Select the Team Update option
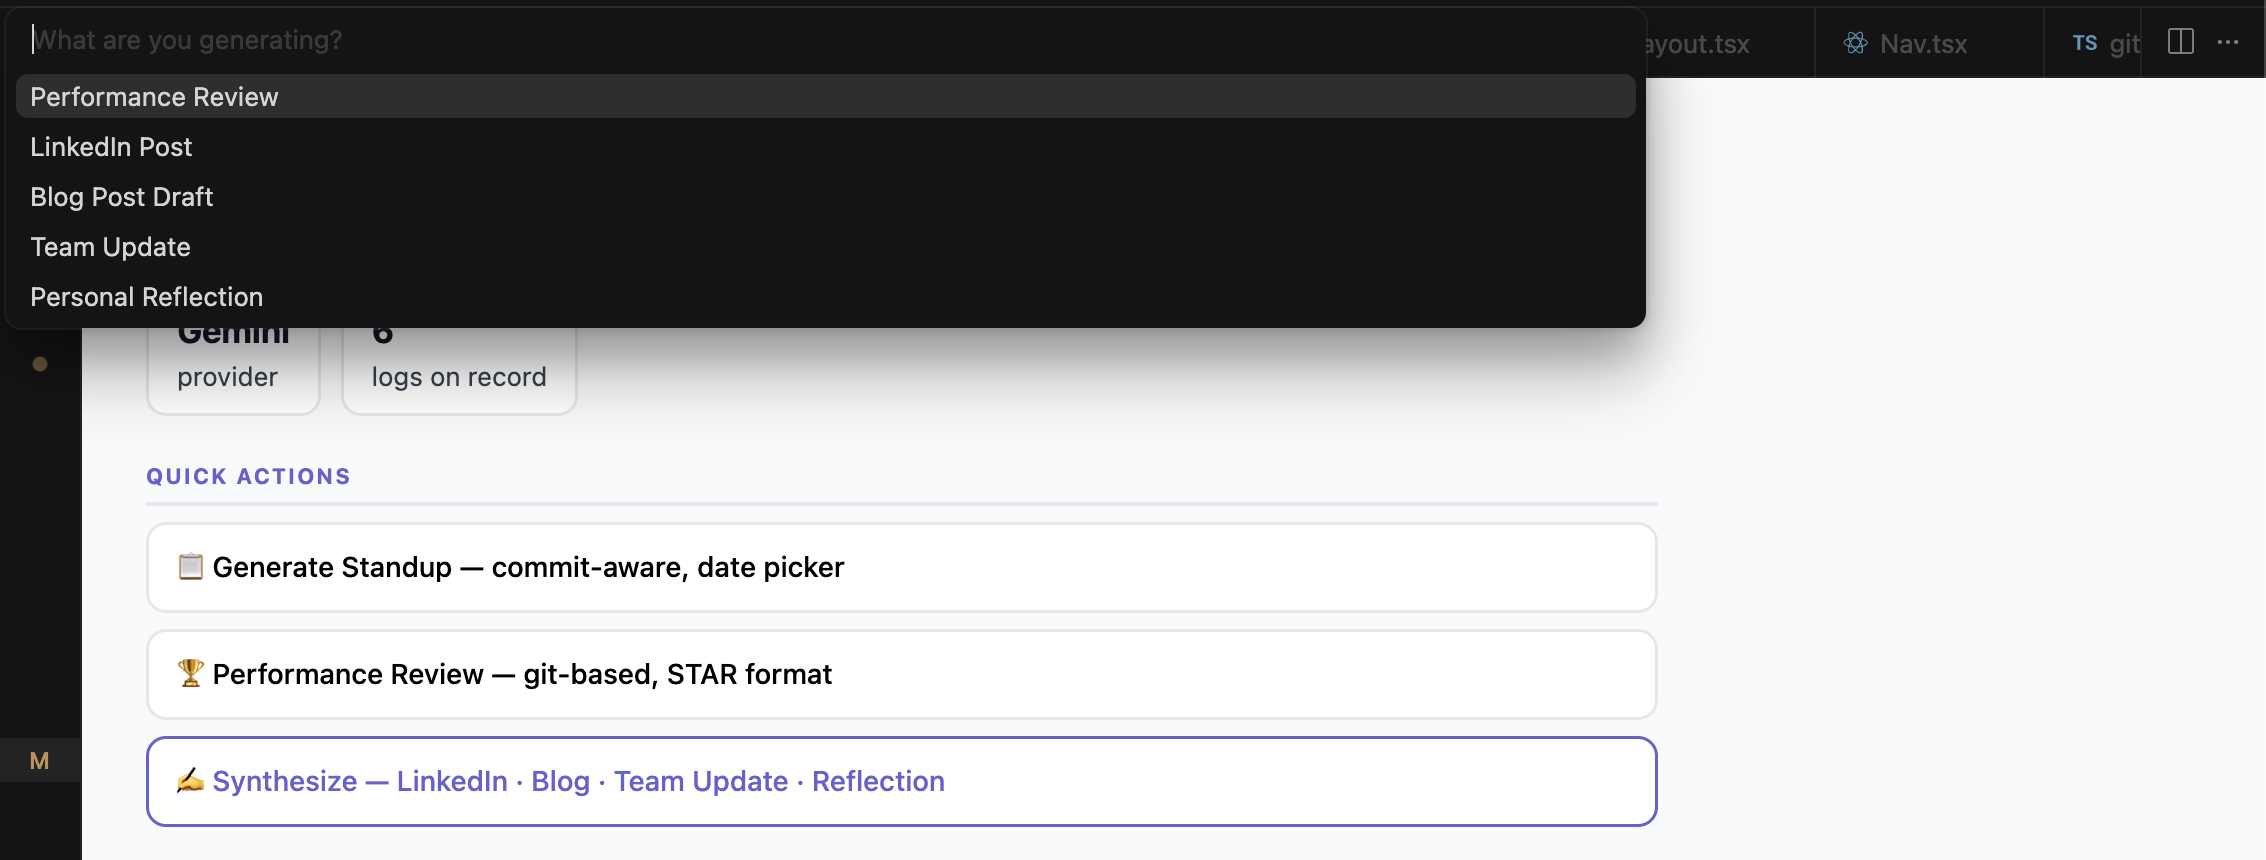This screenshot has height=860, width=2266. click(110, 247)
